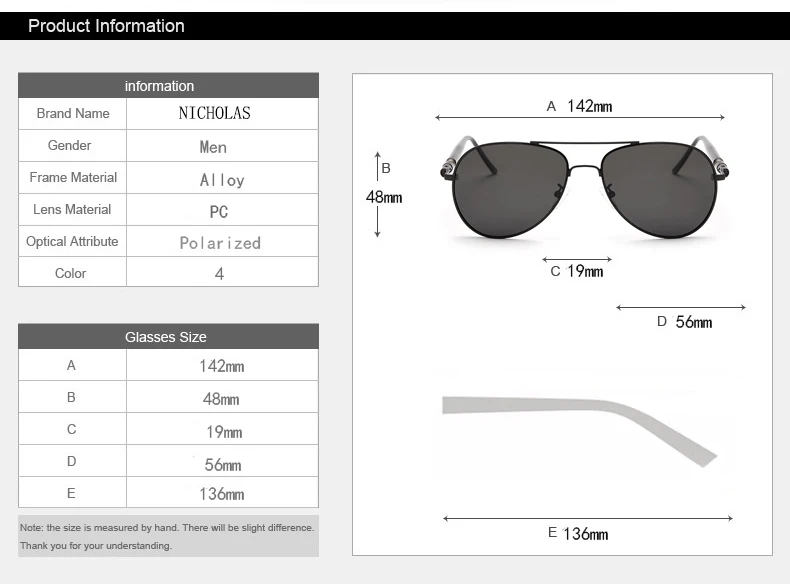Click the 'Men' gender value
Screen dimensions: 790x584
coord(213,147)
